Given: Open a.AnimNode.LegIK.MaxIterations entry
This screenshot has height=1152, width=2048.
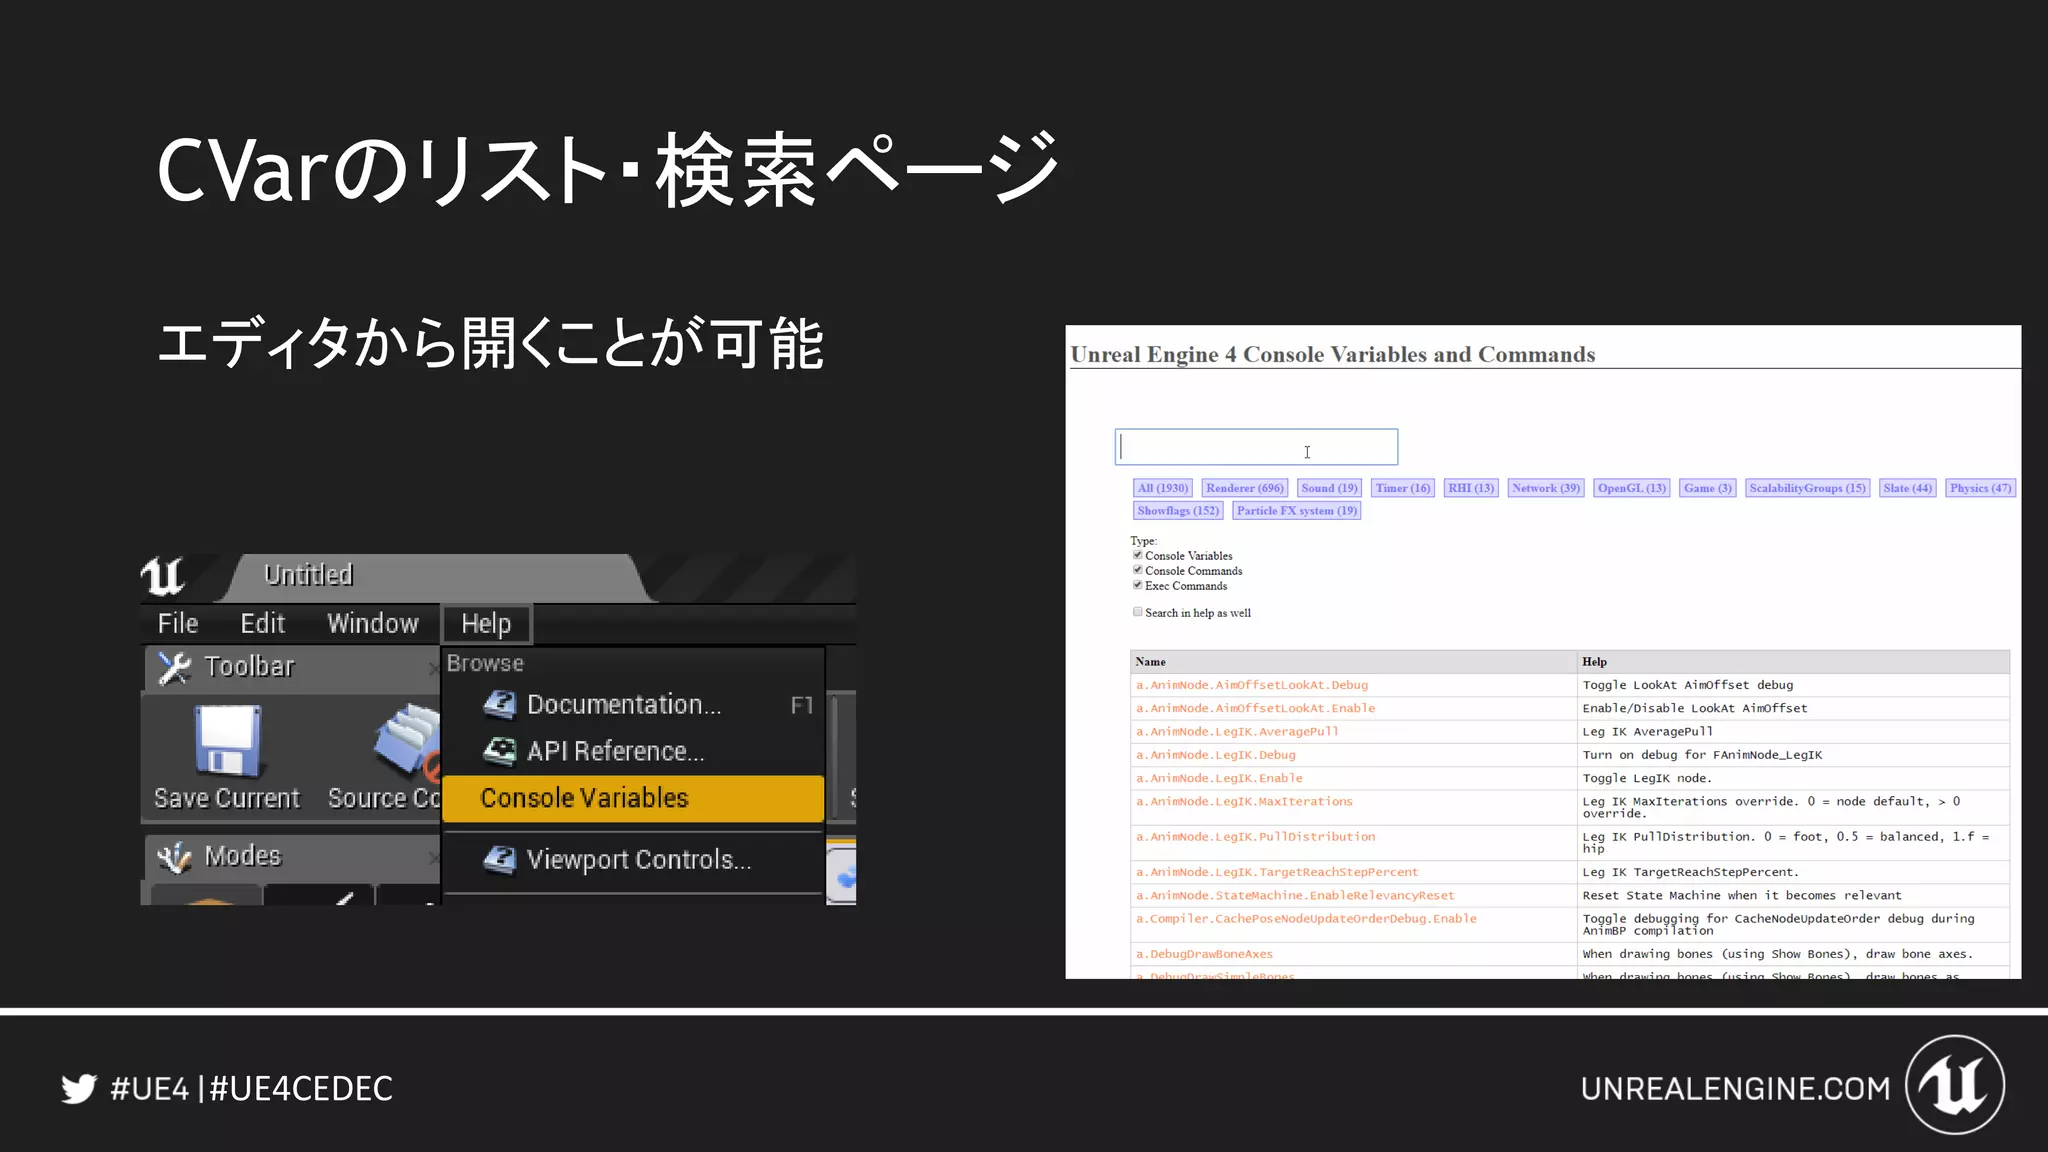Looking at the screenshot, I should tap(1244, 801).
